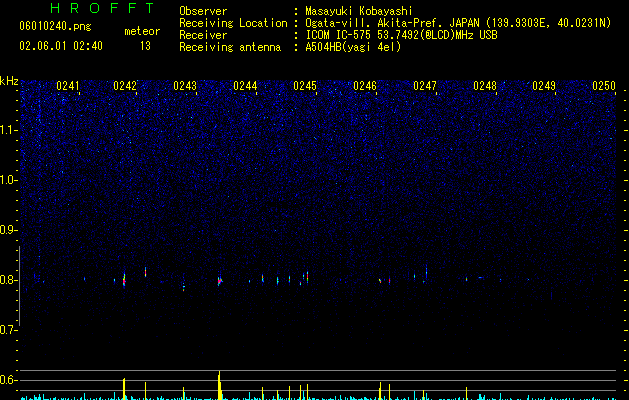The height and width of the screenshot is (400, 629).
Task: Click the 0.8 kHz axis label
Action: coord(9,280)
